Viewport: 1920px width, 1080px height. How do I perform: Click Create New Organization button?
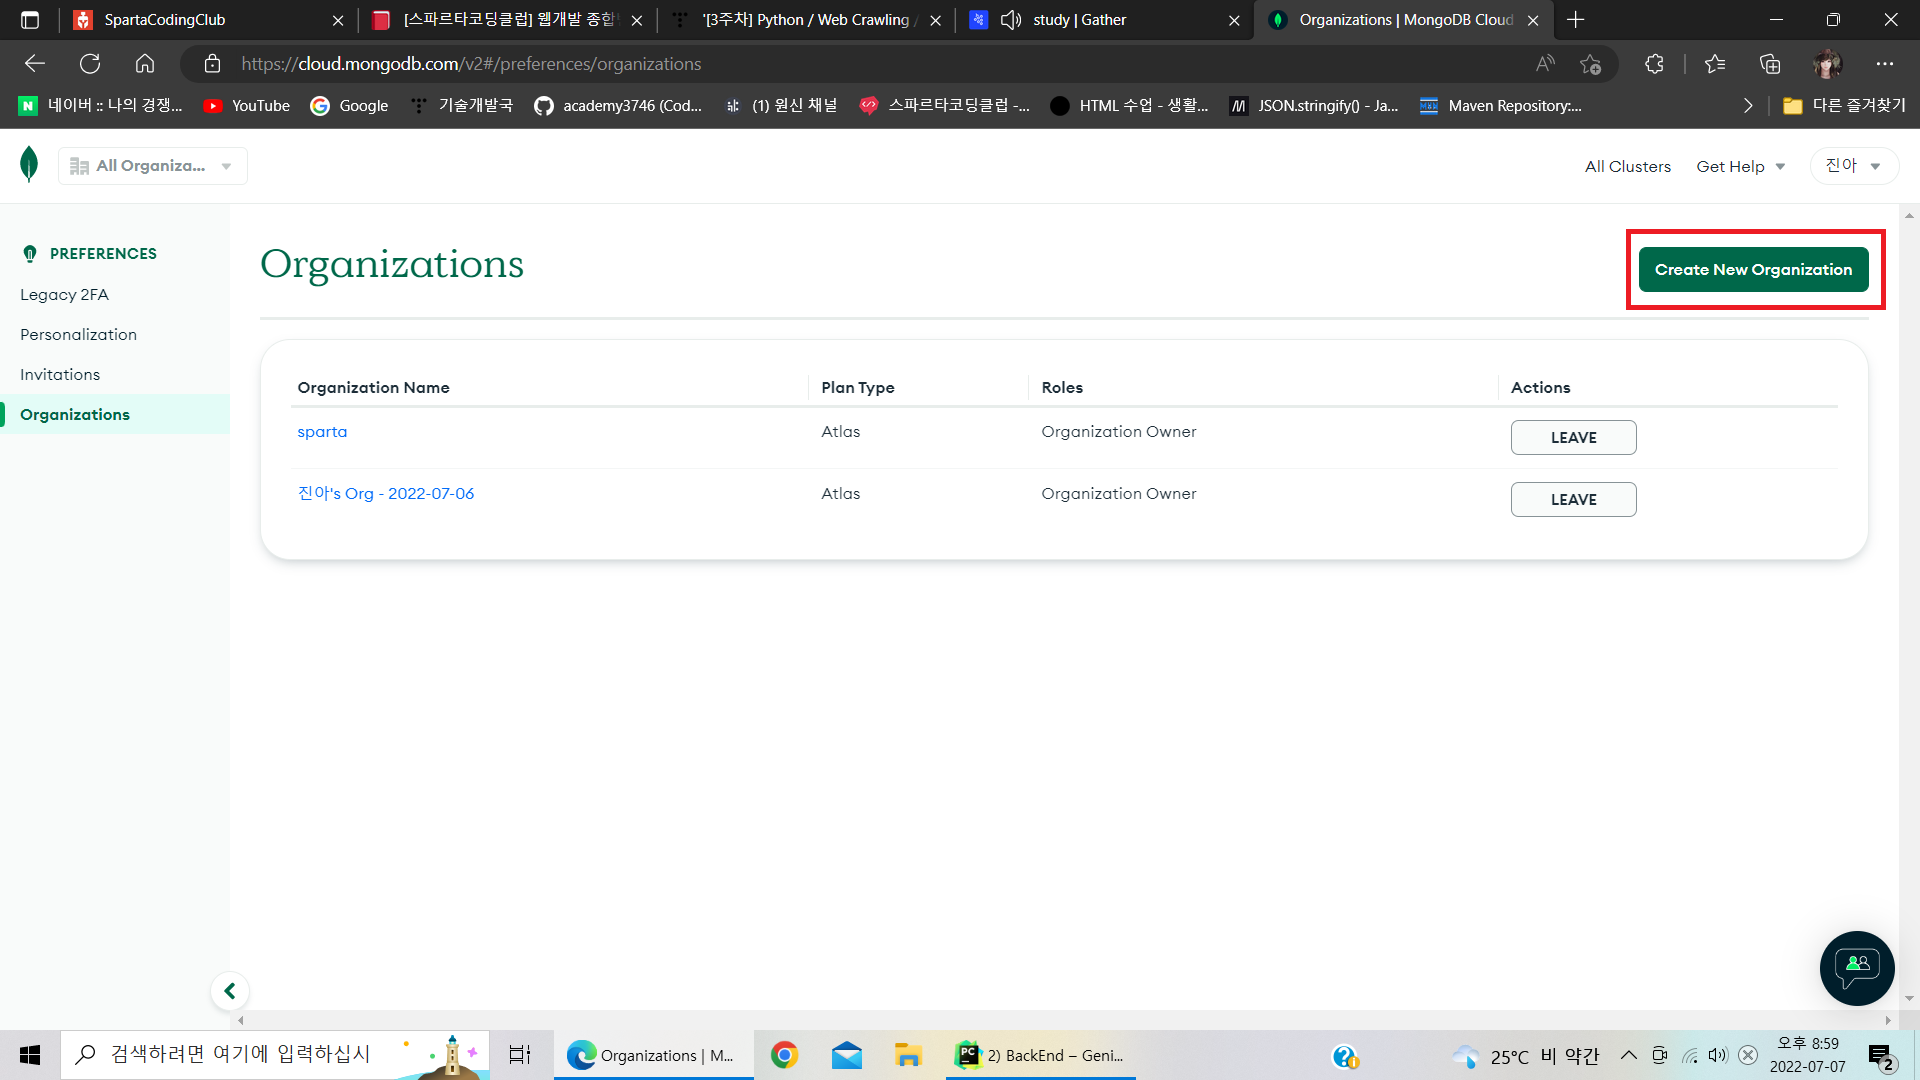[x=1753, y=270]
